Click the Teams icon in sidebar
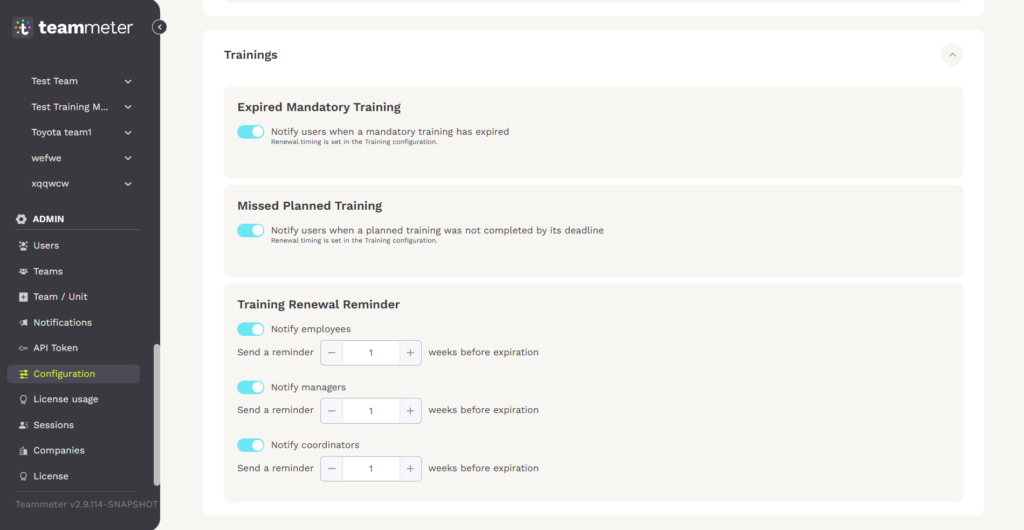 pyautogui.click(x=23, y=272)
